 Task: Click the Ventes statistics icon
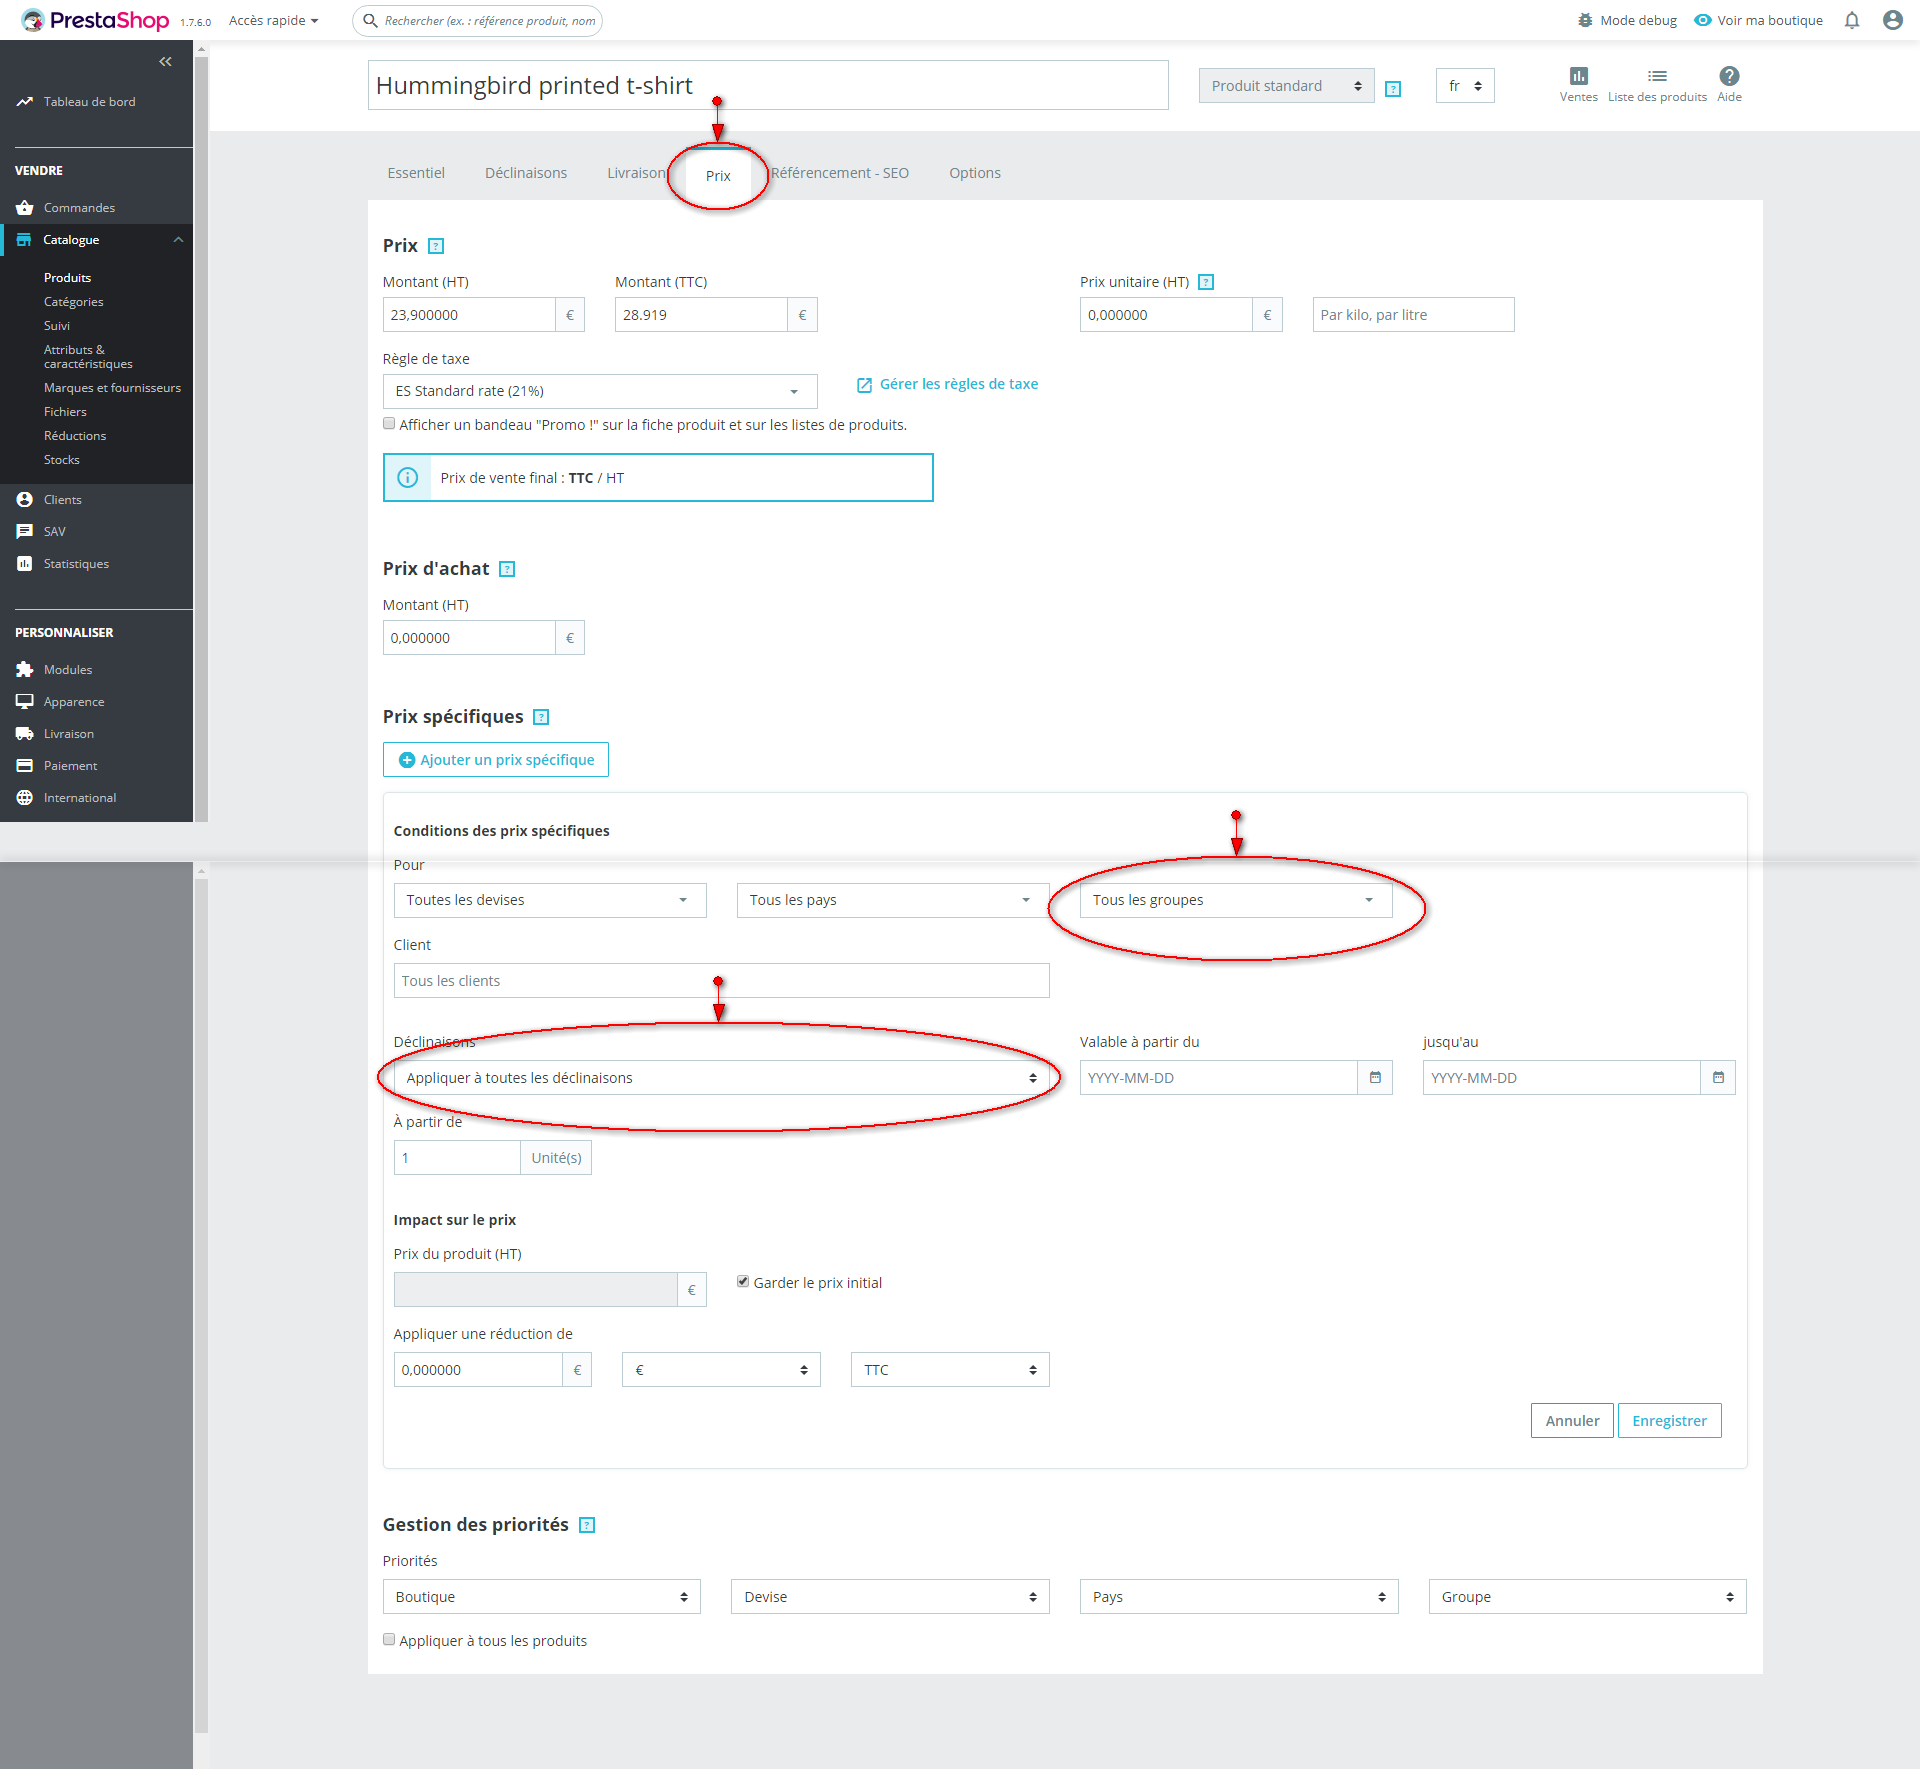coord(1578,77)
